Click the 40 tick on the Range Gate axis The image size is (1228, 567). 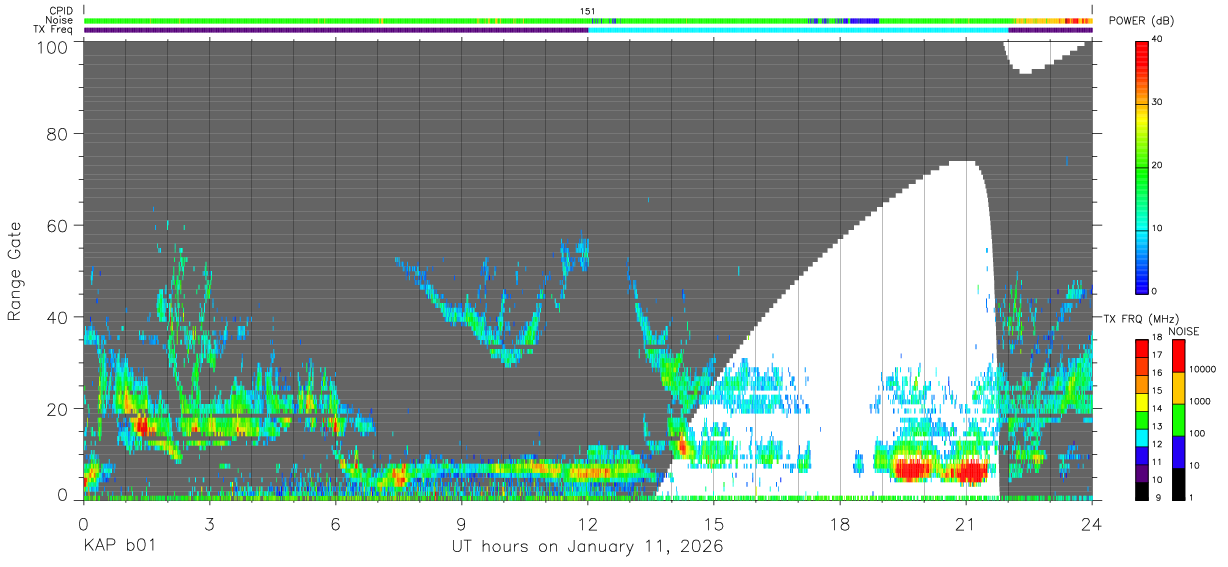(58, 317)
